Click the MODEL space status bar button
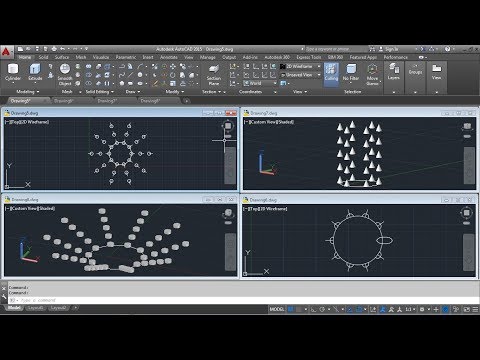480x360 pixels. [x=277, y=309]
